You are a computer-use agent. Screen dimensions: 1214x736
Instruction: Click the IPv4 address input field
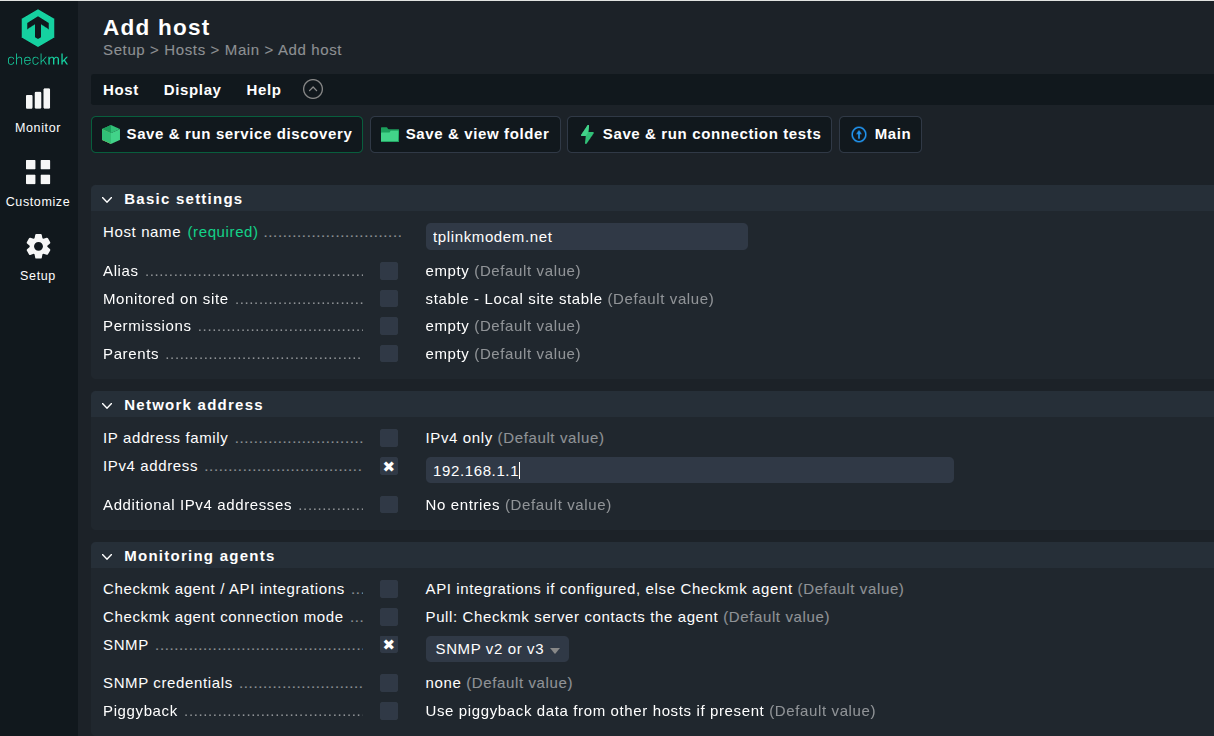pyautogui.click(x=689, y=470)
